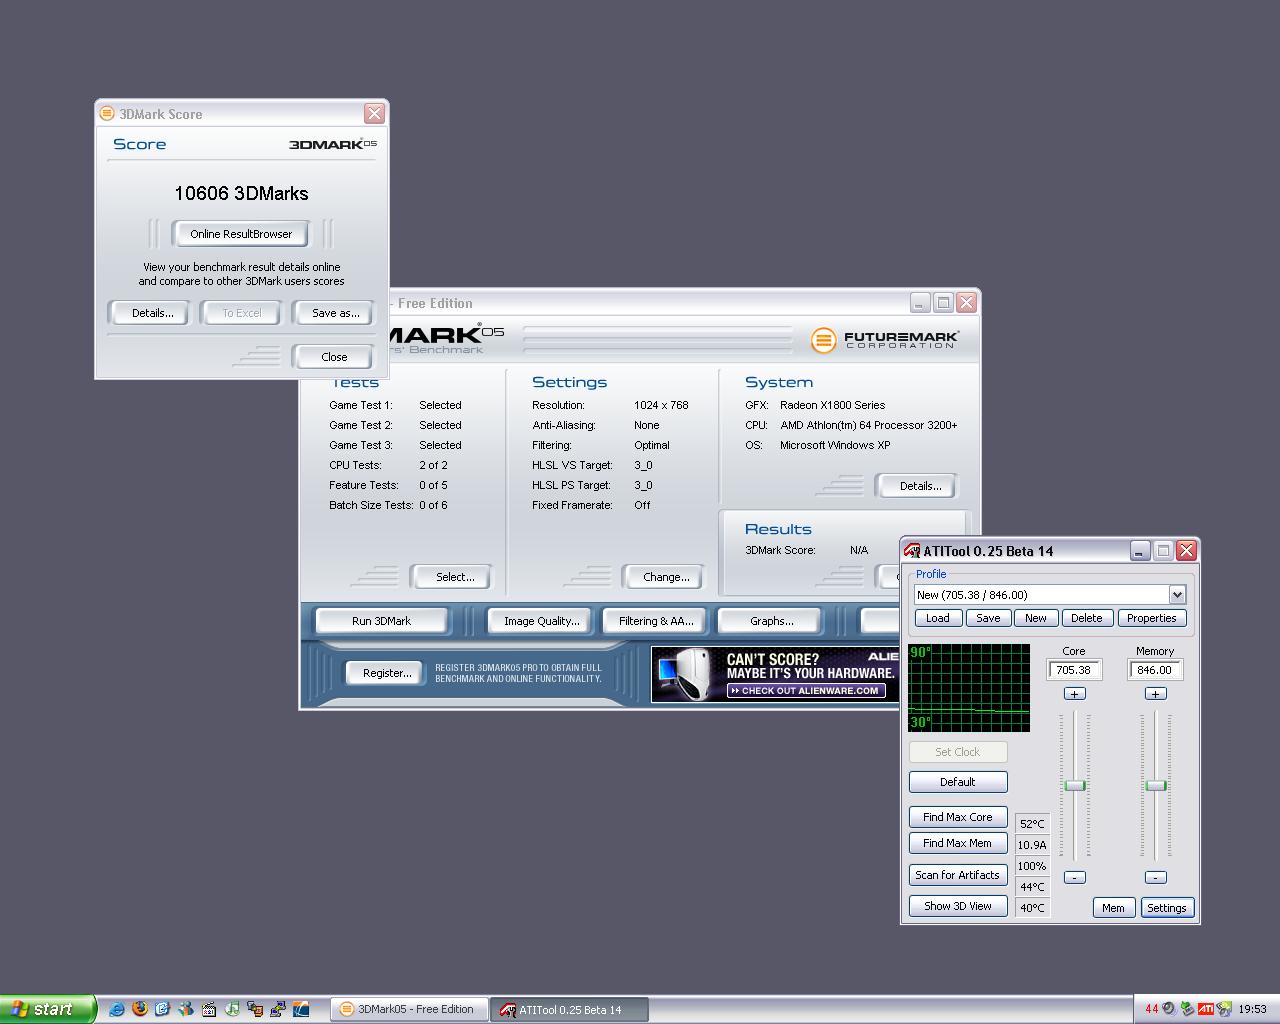Delete the ATITool profile
The width and height of the screenshot is (1280, 1024).
(1087, 618)
